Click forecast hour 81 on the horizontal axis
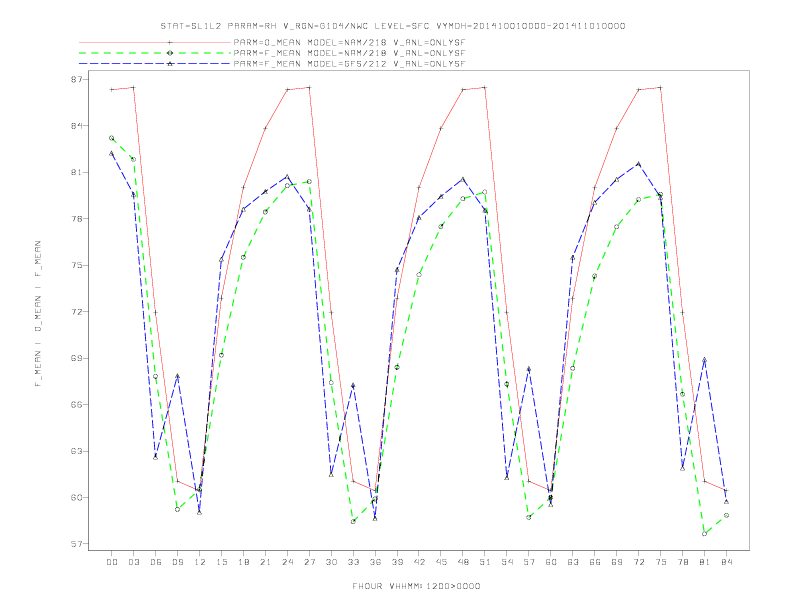The height and width of the screenshot is (612, 792). pos(705,562)
